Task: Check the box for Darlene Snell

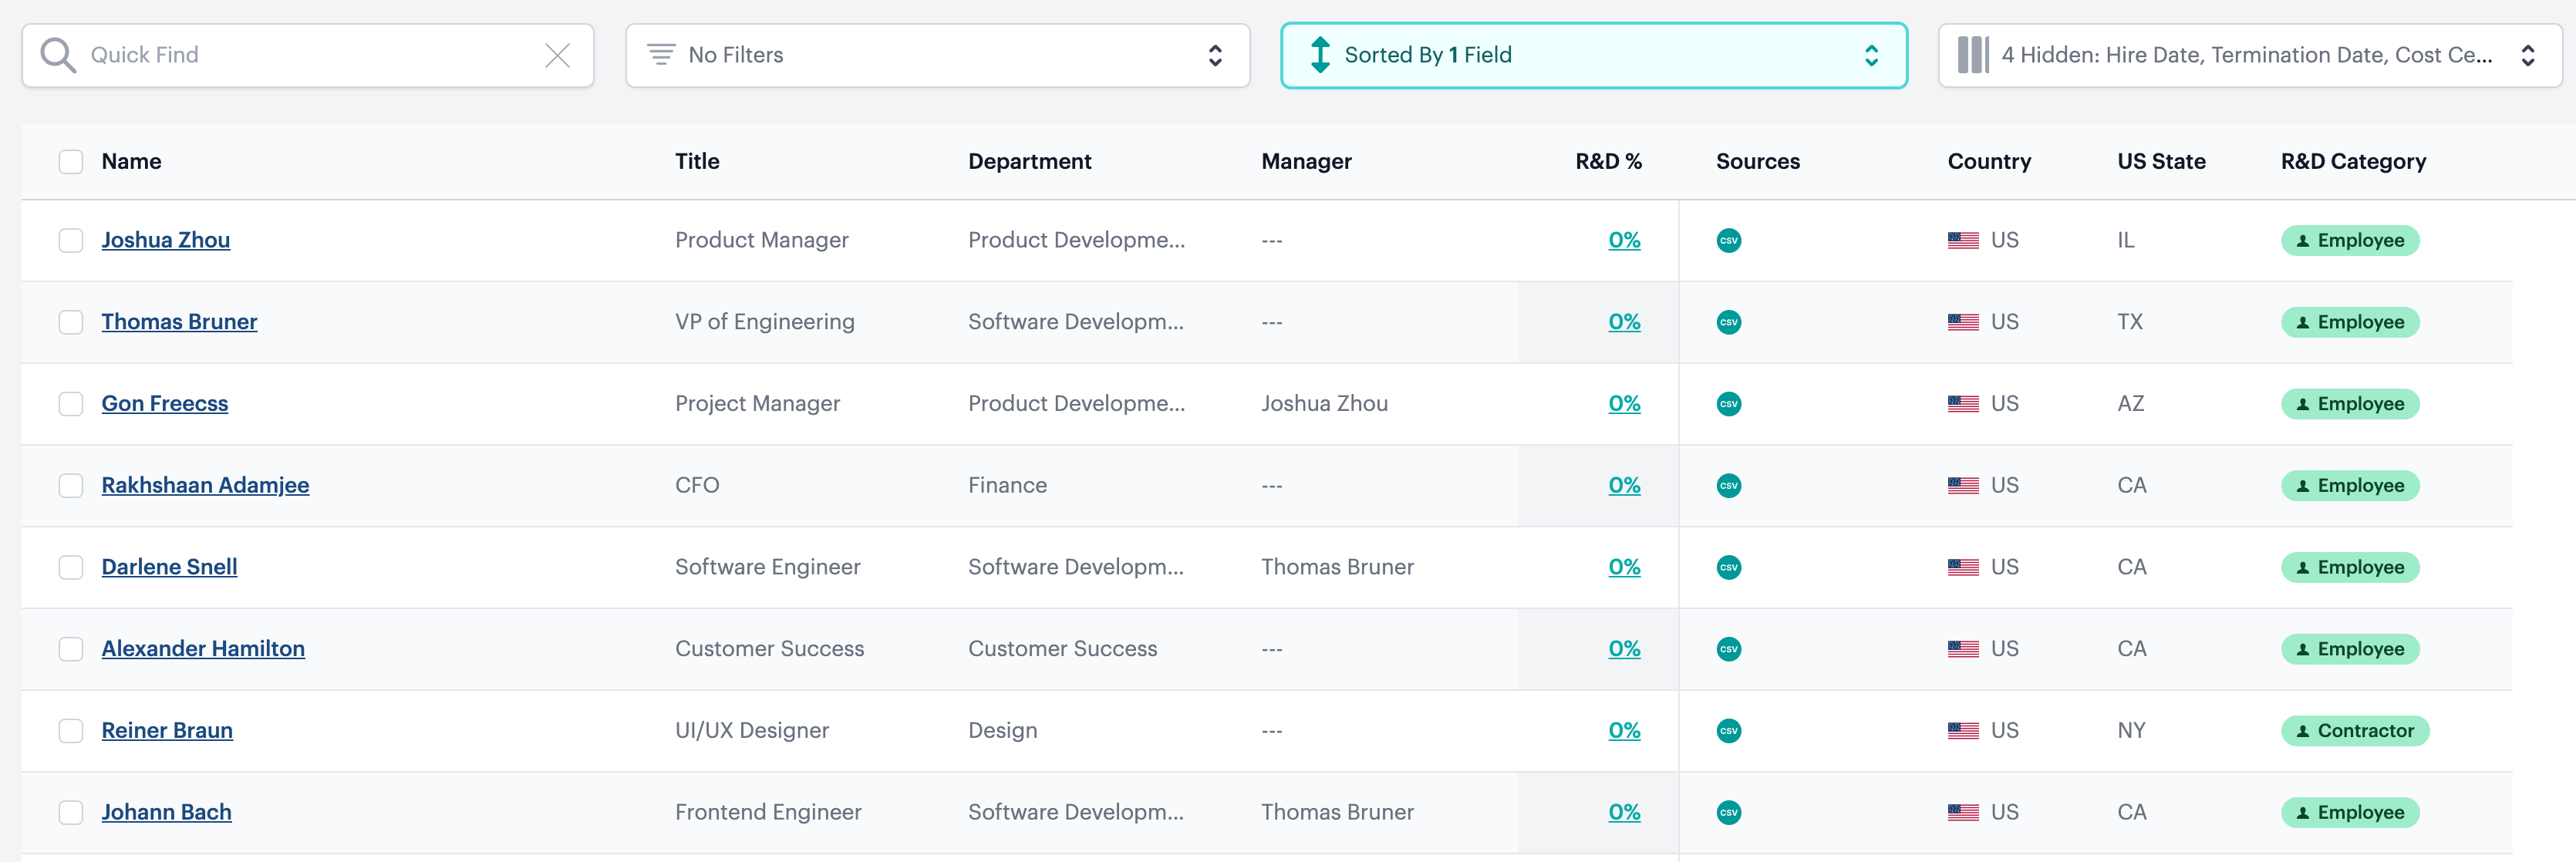Action: [x=70, y=568]
